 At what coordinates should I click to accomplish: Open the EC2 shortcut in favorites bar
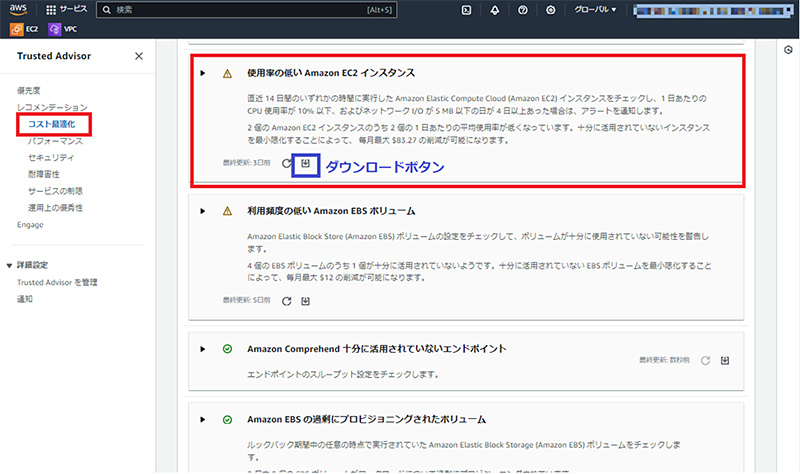[24, 29]
